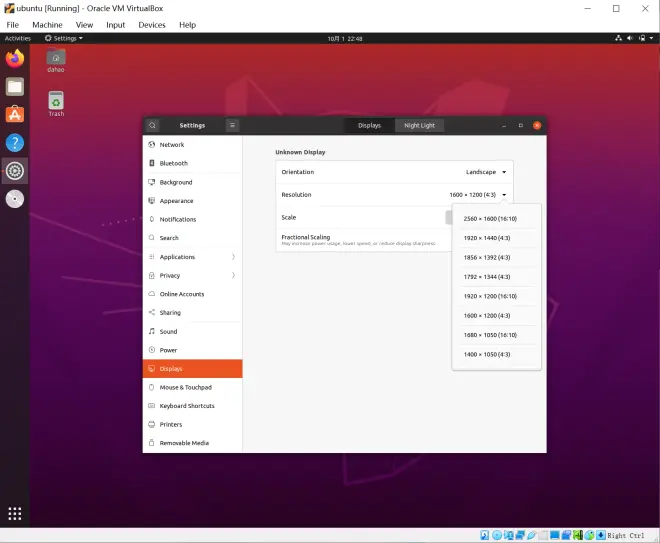Open VirtualBox Devices menu

pos(152,25)
